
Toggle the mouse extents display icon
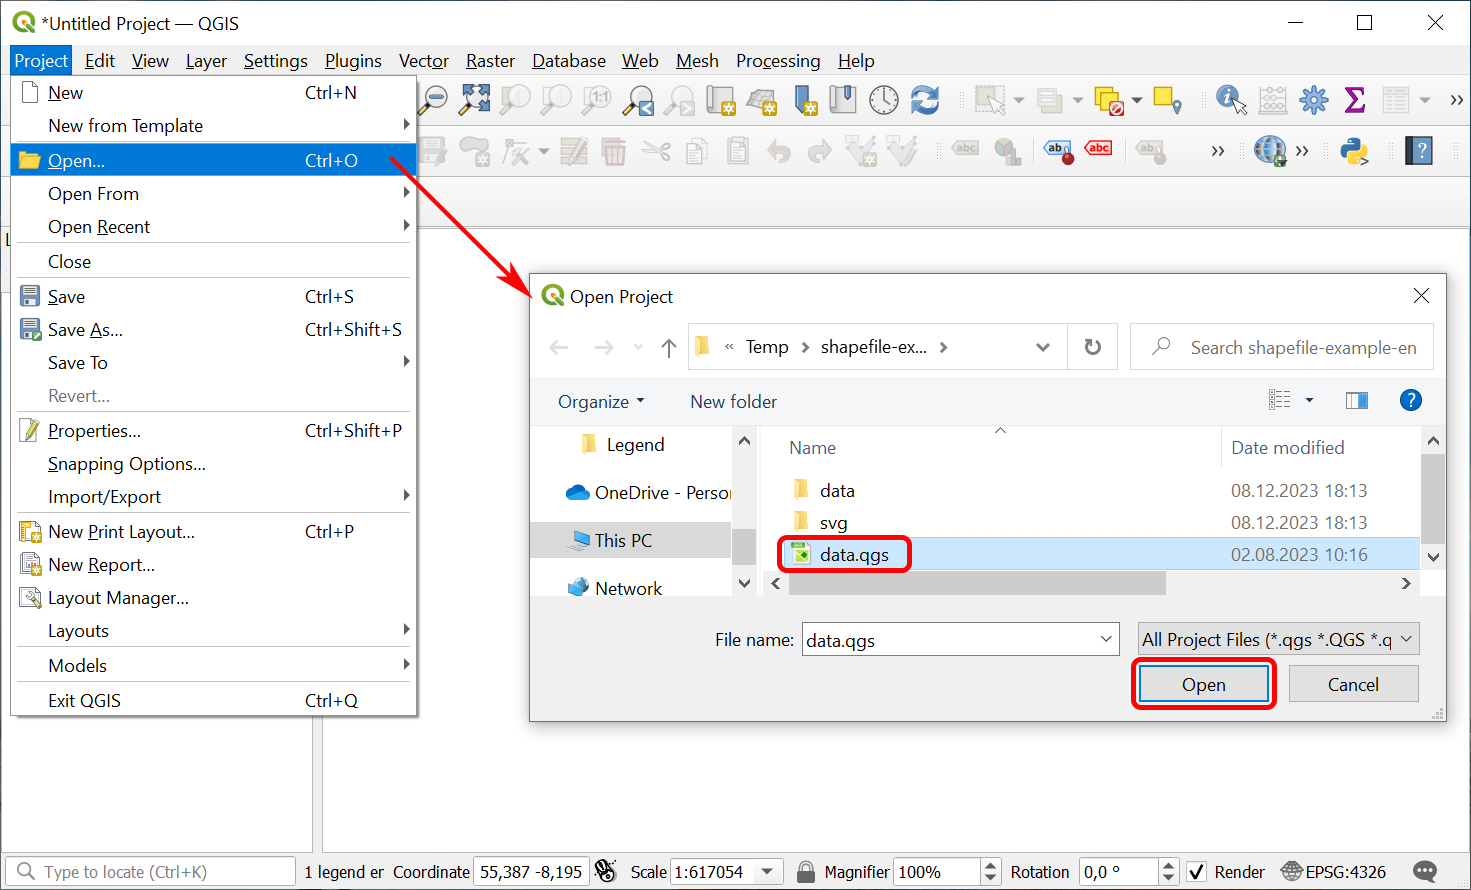coord(605,871)
